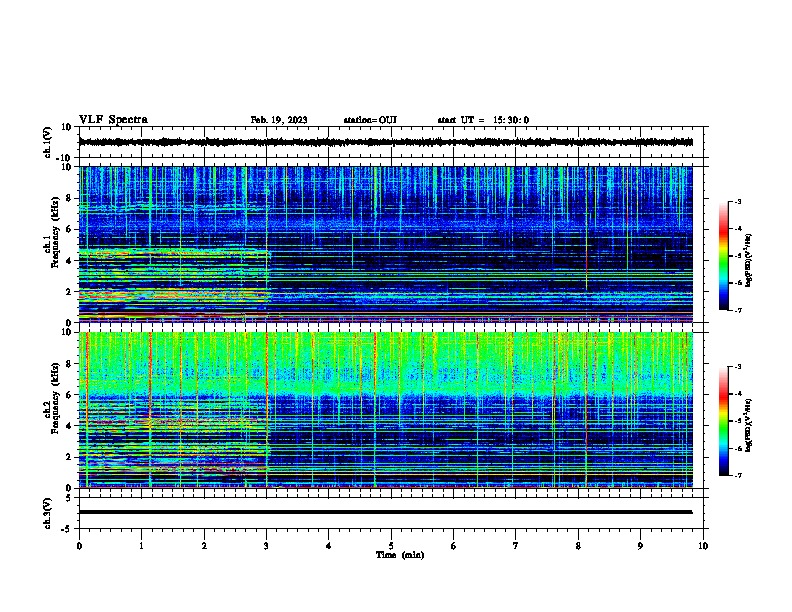The image size is (792, 612).
Task: Click the "-7" label on ch.1 color scale
Action: (738, 310)
